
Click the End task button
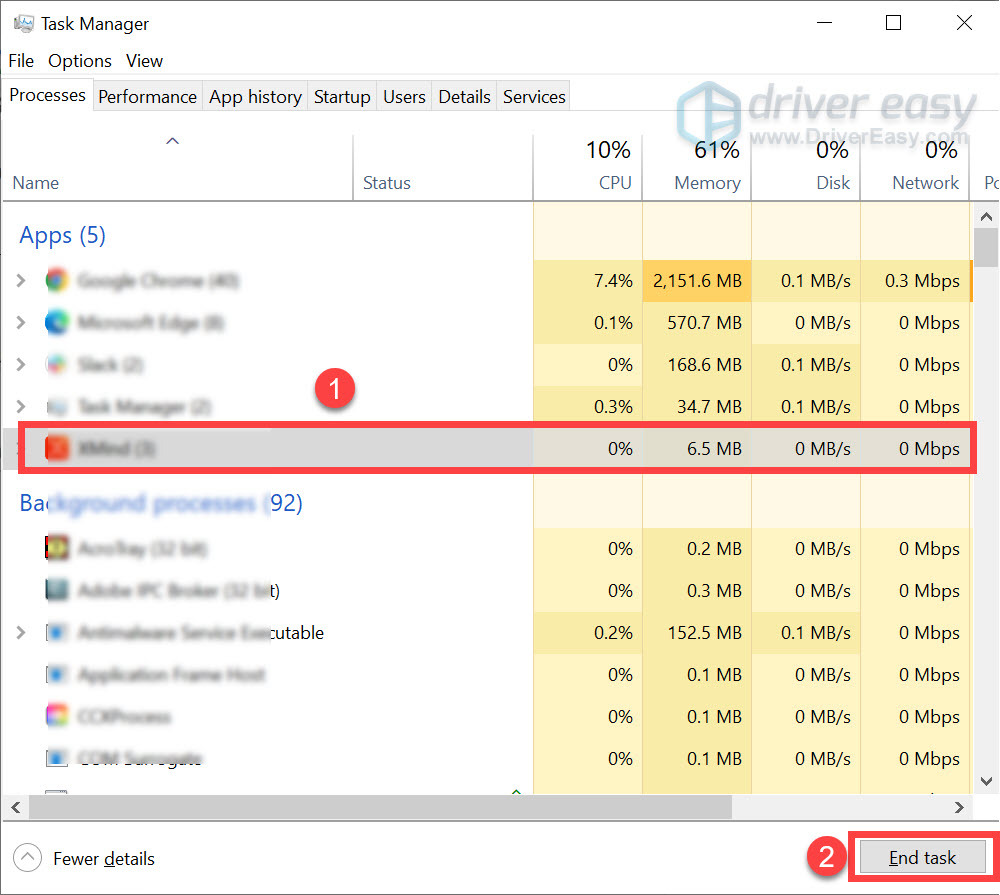(x=921, y=857)
